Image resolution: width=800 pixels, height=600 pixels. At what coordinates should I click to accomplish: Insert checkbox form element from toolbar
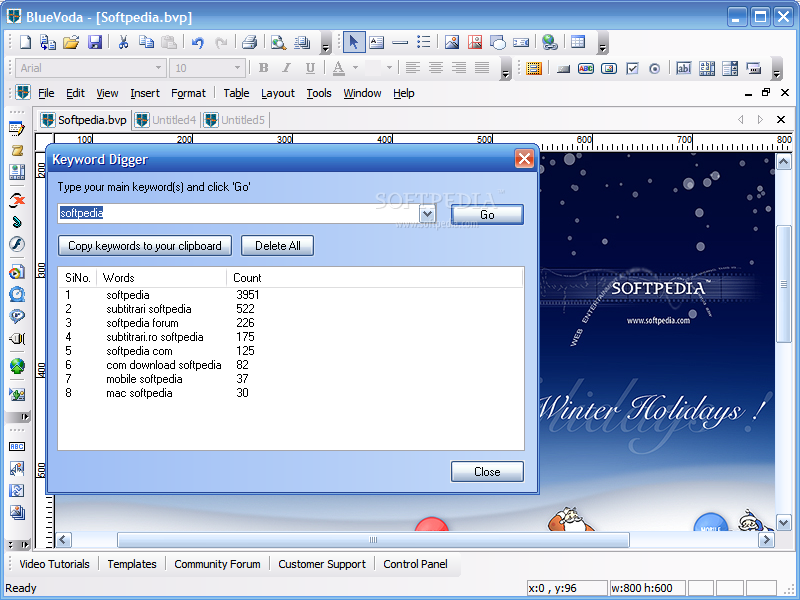tap(632, 68)
